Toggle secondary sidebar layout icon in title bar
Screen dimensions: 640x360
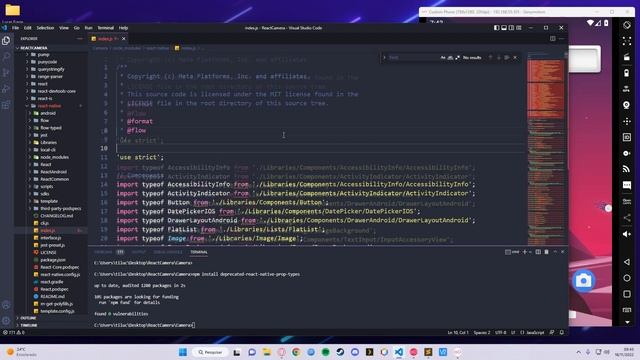pyautogui.click(x=511, y=28)
